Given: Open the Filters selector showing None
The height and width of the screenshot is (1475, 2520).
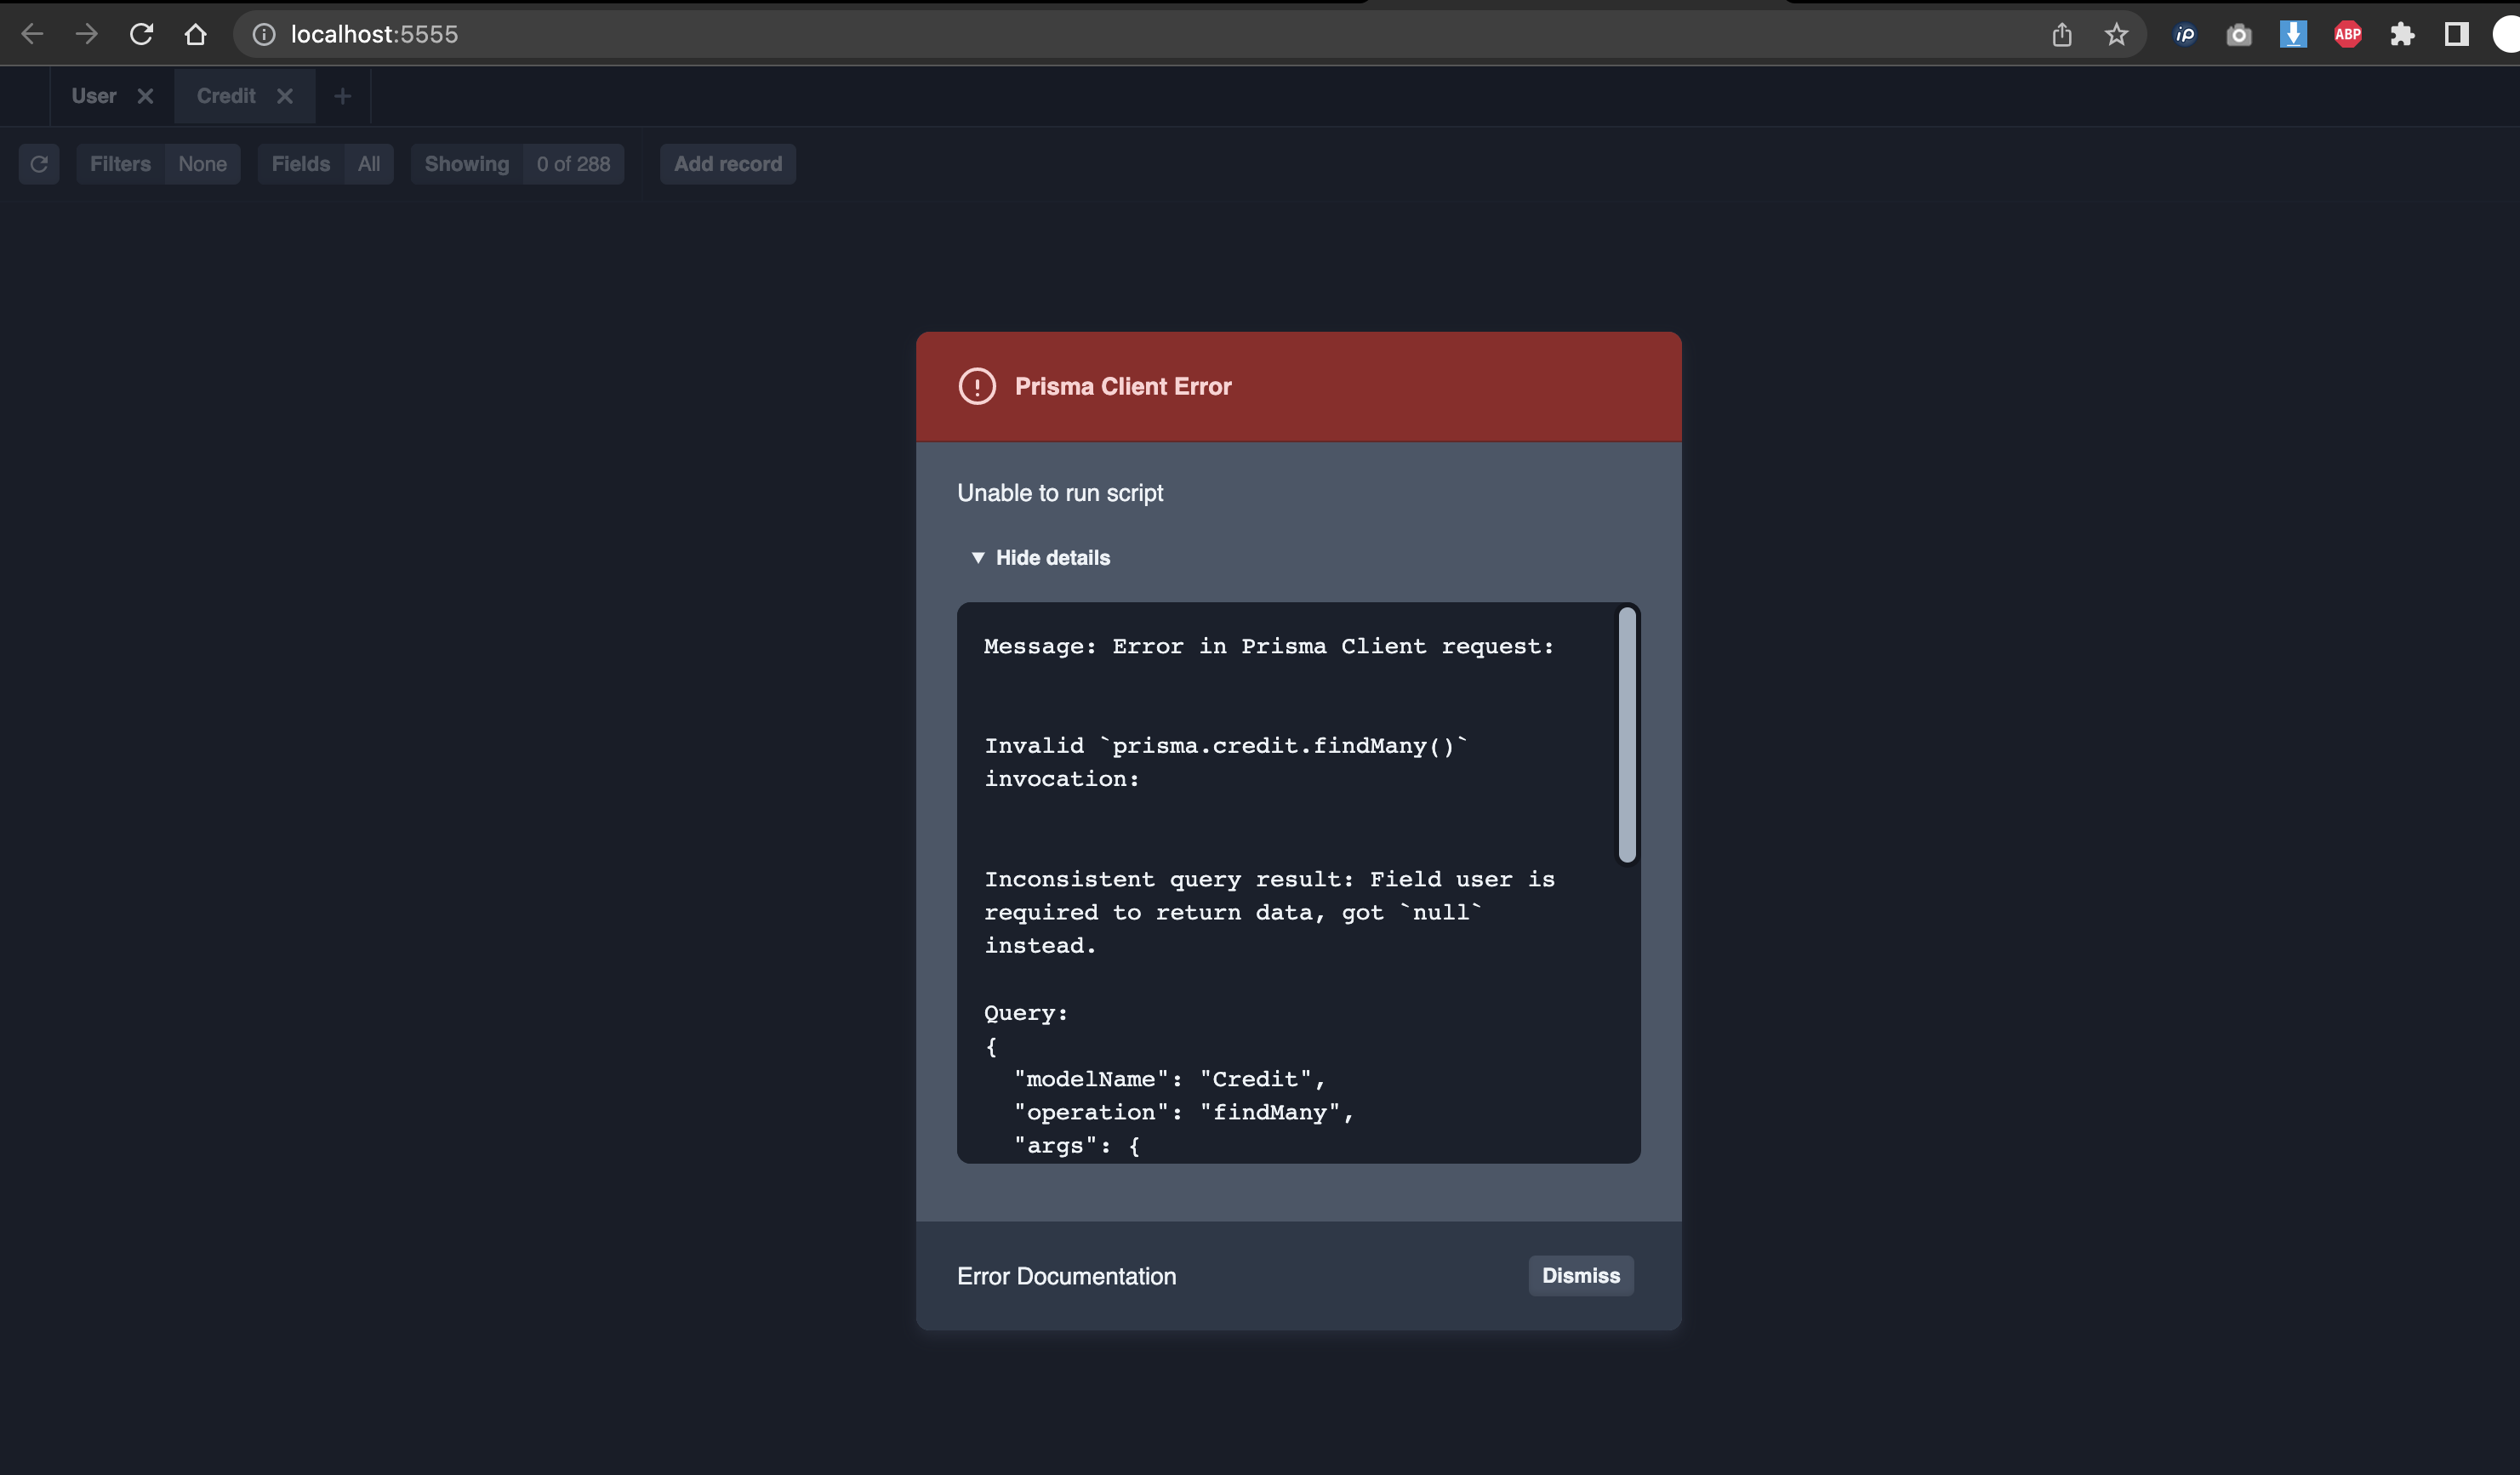Looking at the screenshot, I should 202,163.
